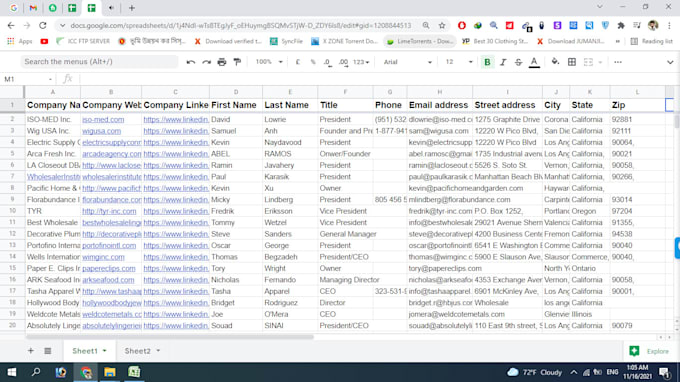The height and width of the screenshot is (382, 680).
Task: Select the Email address header cell
Action: pos(440,105)
